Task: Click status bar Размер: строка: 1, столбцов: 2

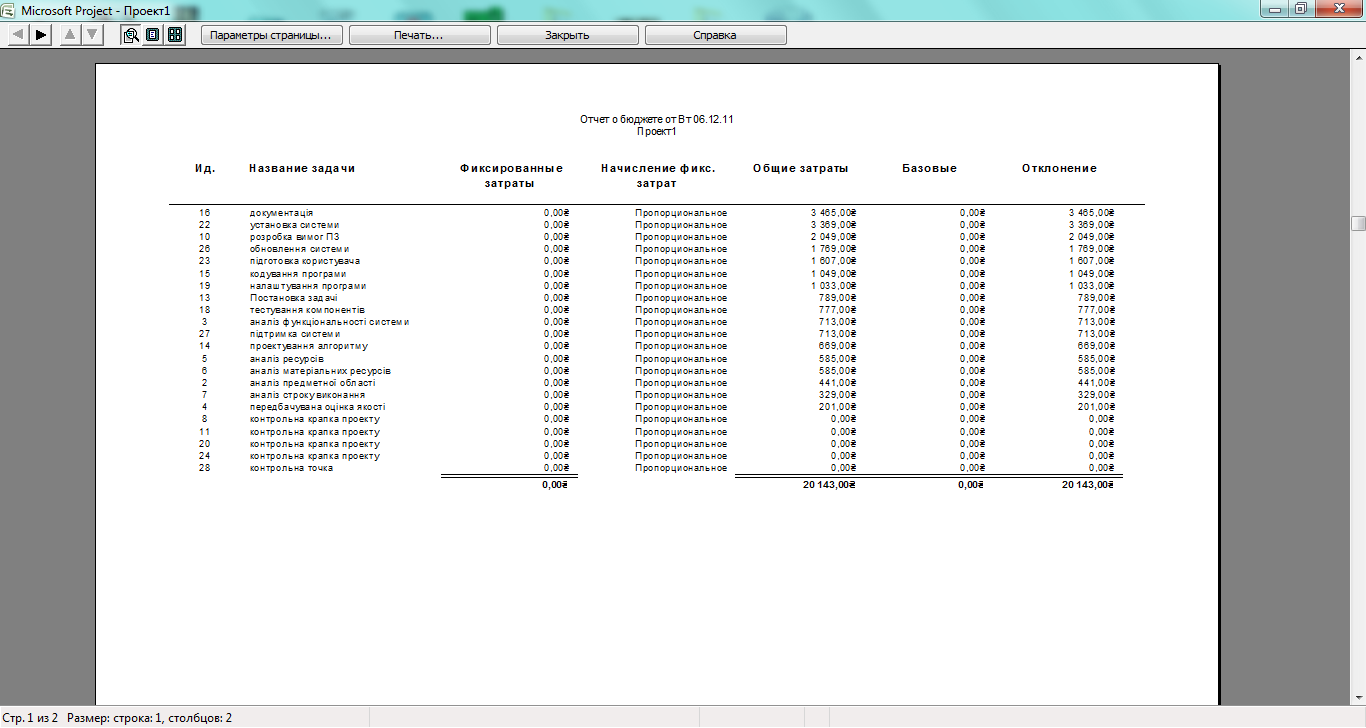Action: (150, 718)
